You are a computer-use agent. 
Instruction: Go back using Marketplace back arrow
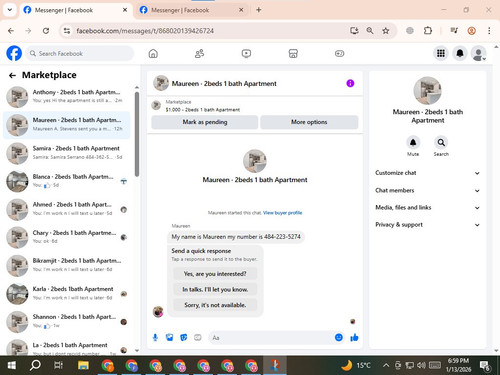[12, 75]
